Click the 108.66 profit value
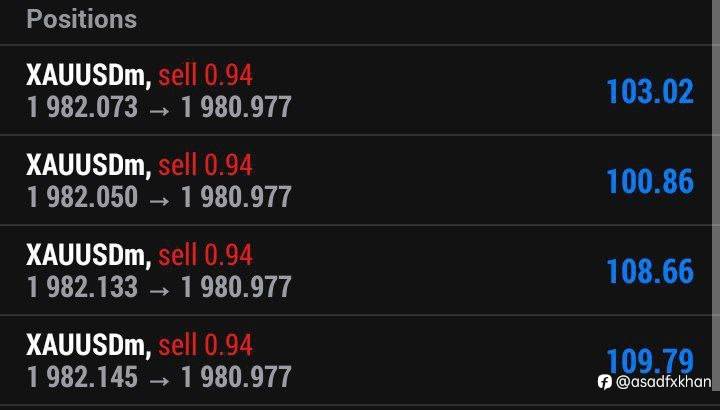The height and width of the screenshot is (410, 720). (x=649, y=272)
